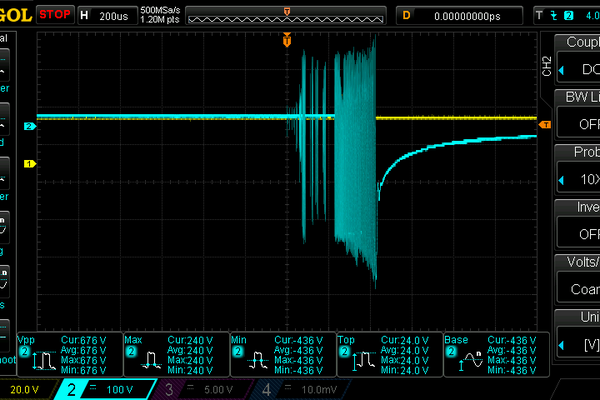Toggle the Invert OFF setting

pos(578,224)
